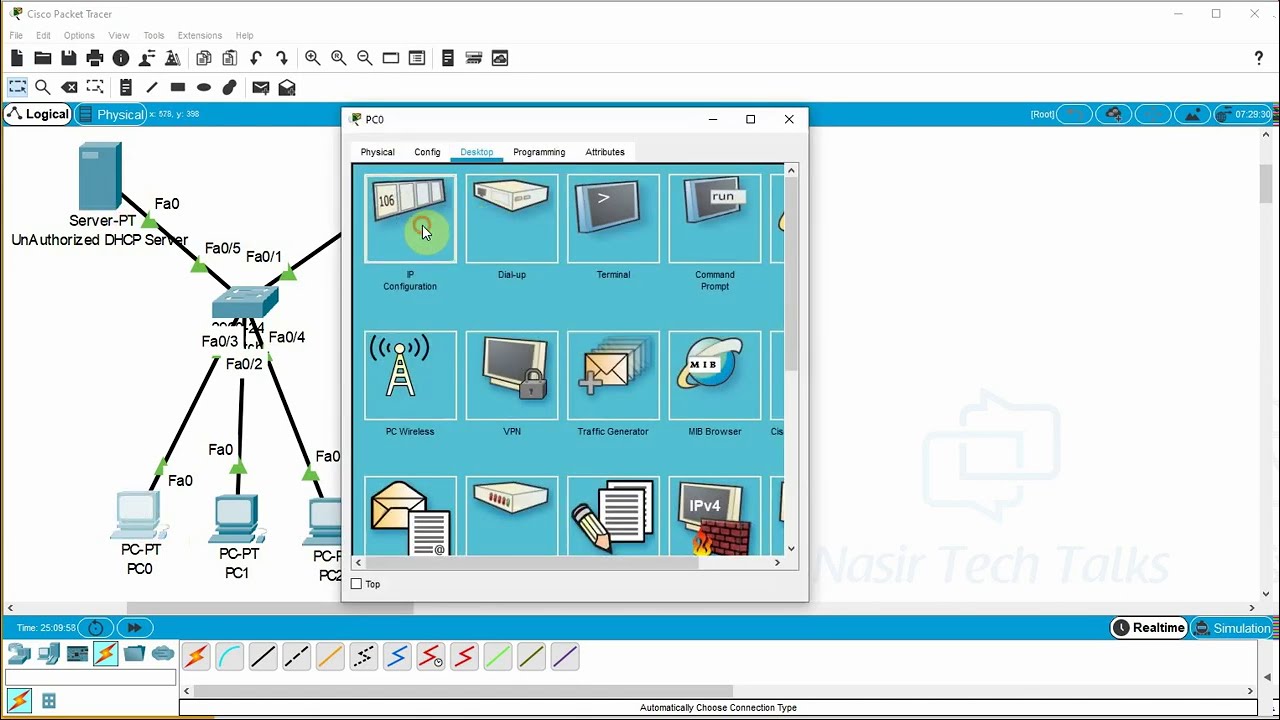1280x720 pixels.
Task: Select the Draw Rectangle tool
Action: coord(178,87)
